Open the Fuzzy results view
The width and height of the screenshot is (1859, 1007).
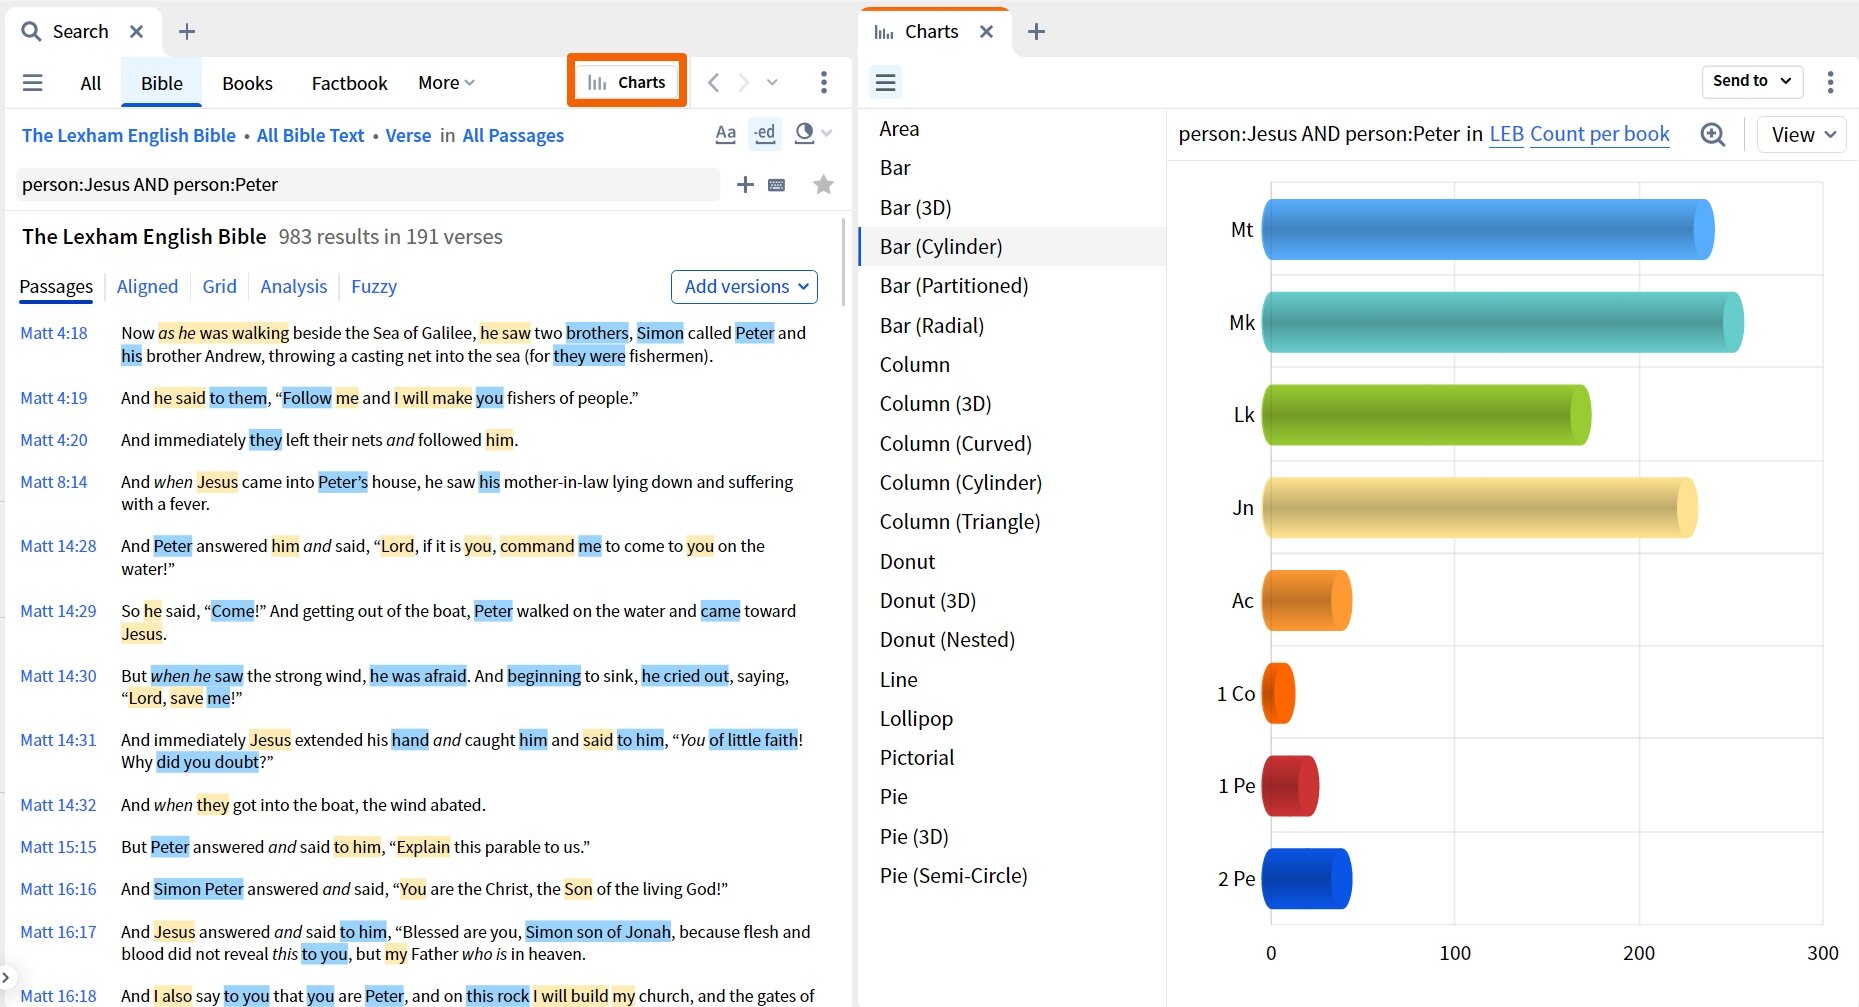374,287
